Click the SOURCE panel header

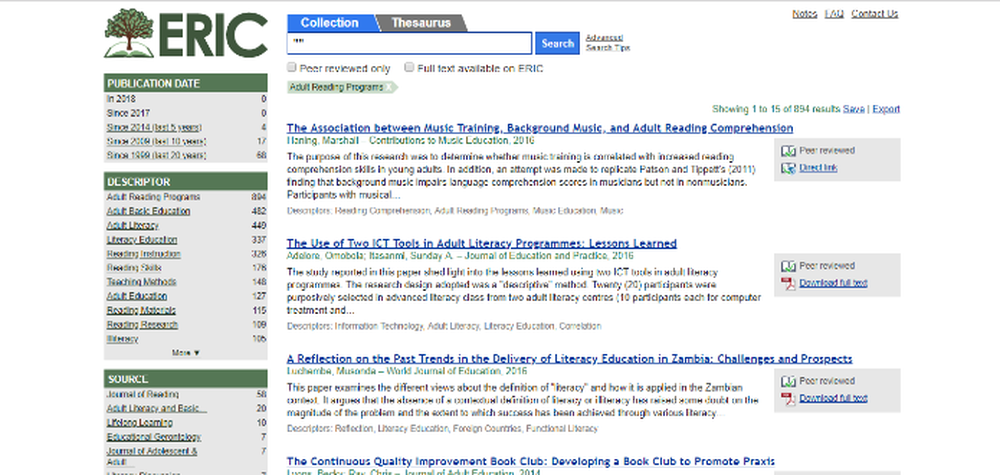point(186,379)
